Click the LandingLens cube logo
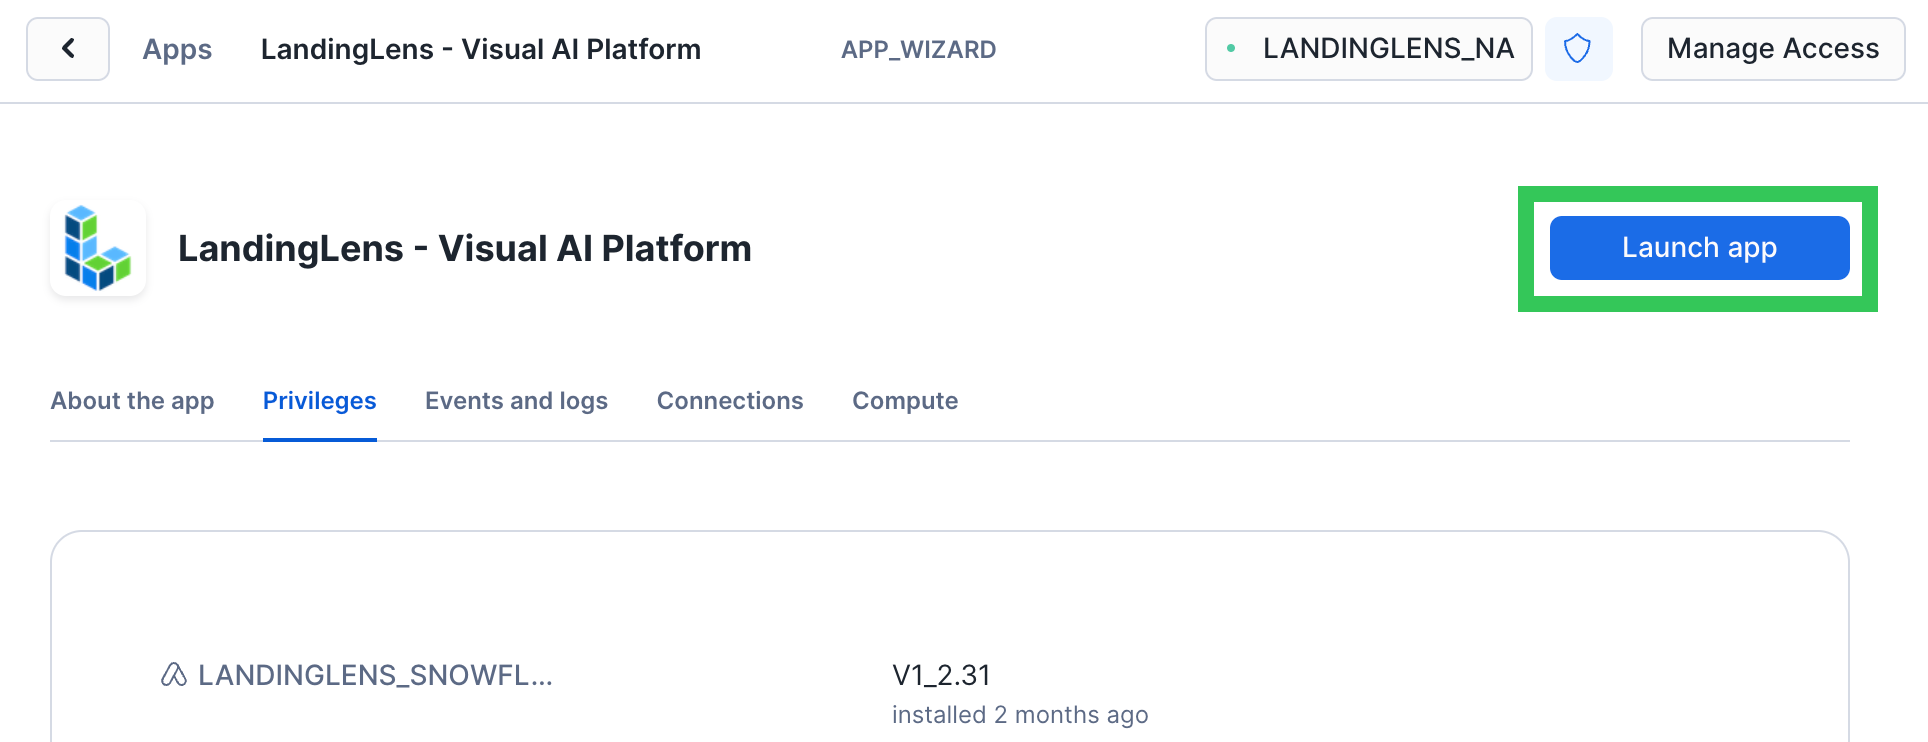The image size is (1928, 742). tap(98, 248)
